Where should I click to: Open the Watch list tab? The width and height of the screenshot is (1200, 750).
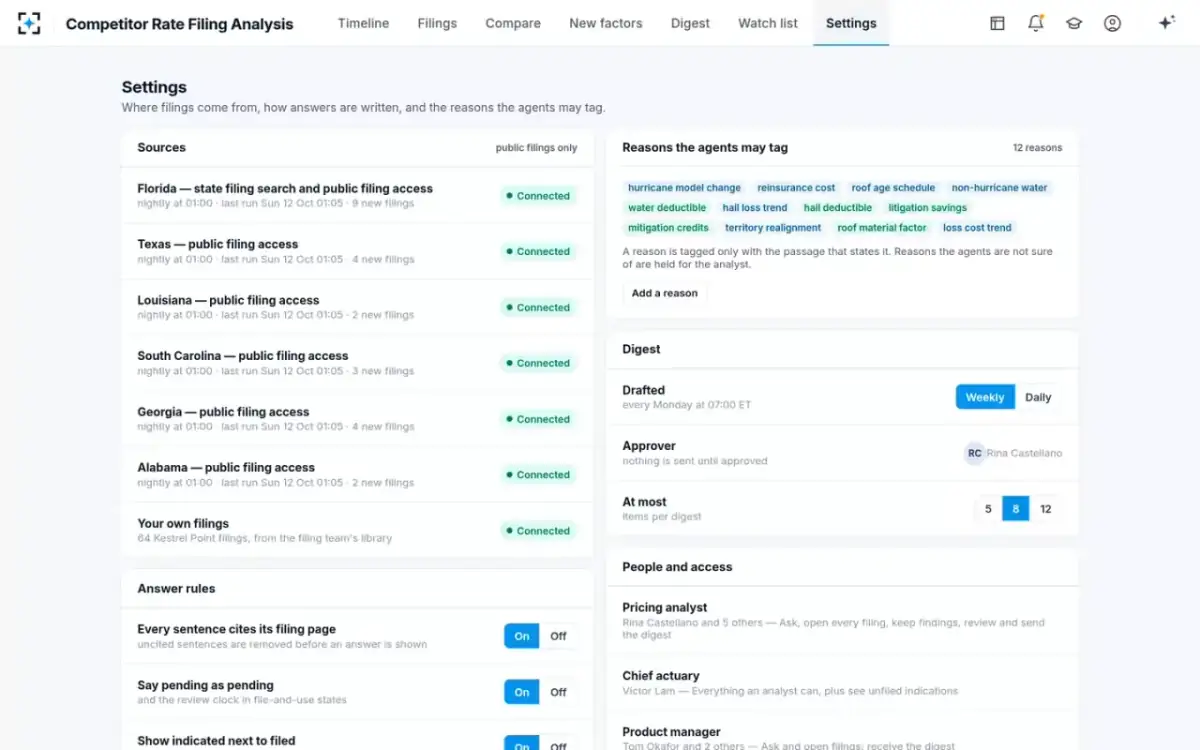point(768,23)
